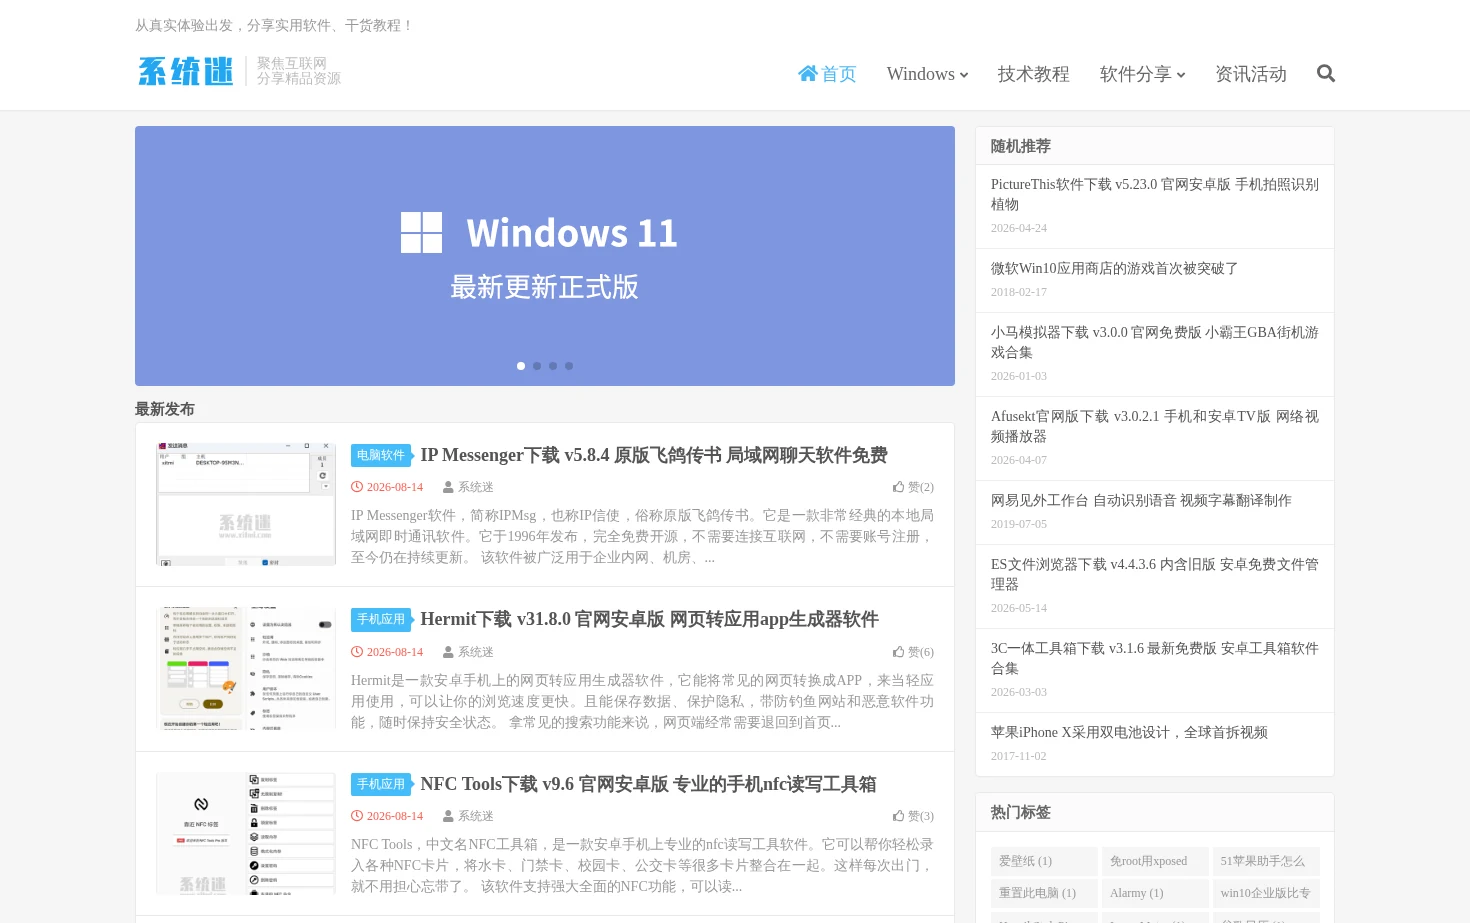Open the Afusekt官网版下载 recommended link

[x=1155, y=426]
